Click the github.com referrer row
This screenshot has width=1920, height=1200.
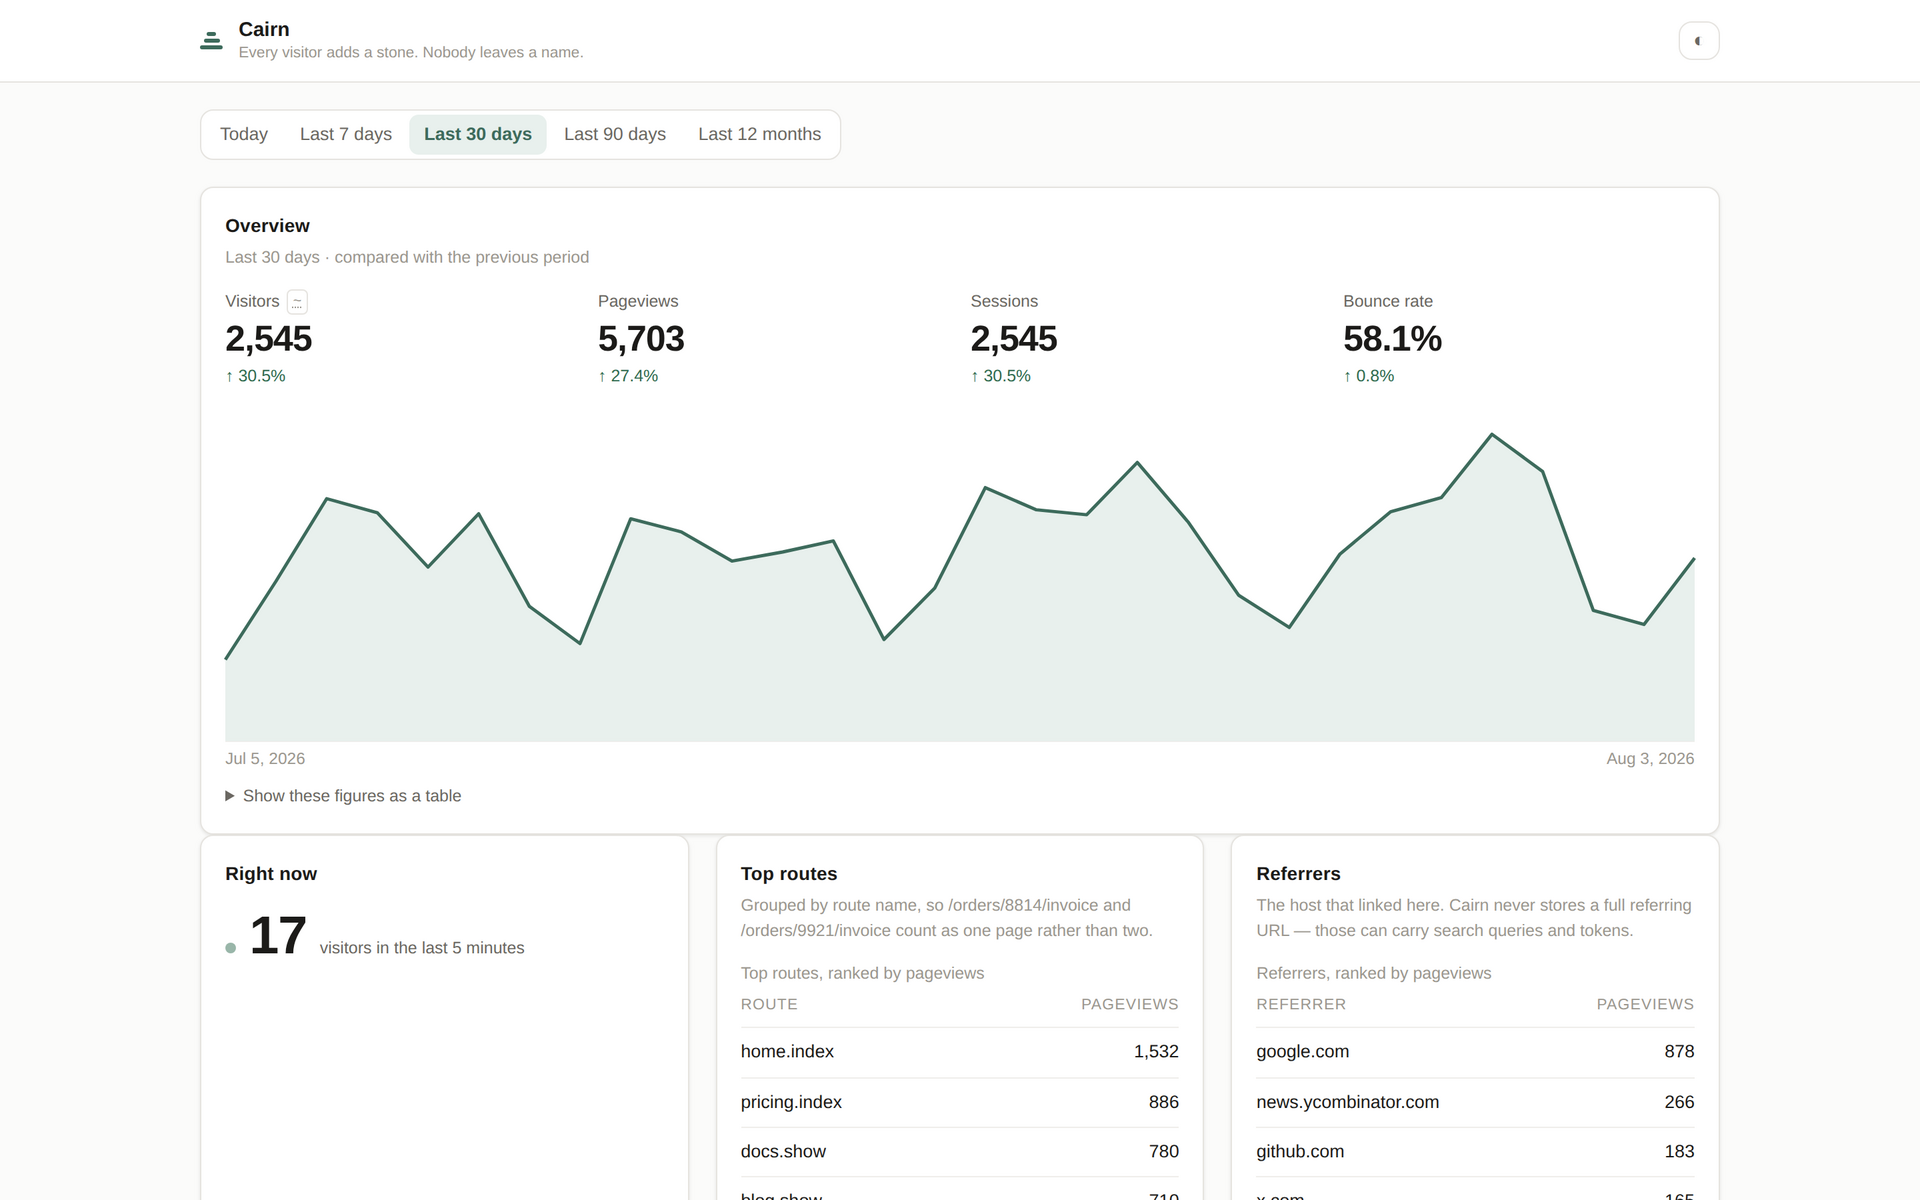[1475, 1152]
